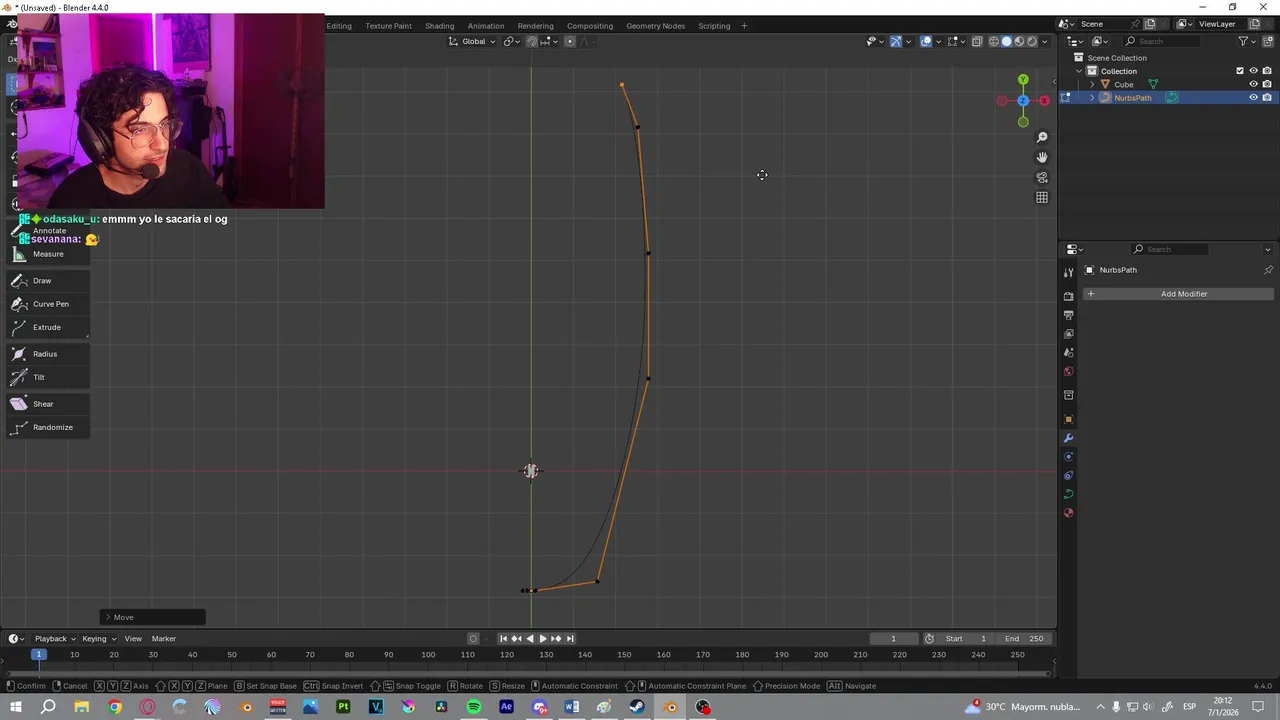Toggle the camera view icon

click(x=1042, y=177)
